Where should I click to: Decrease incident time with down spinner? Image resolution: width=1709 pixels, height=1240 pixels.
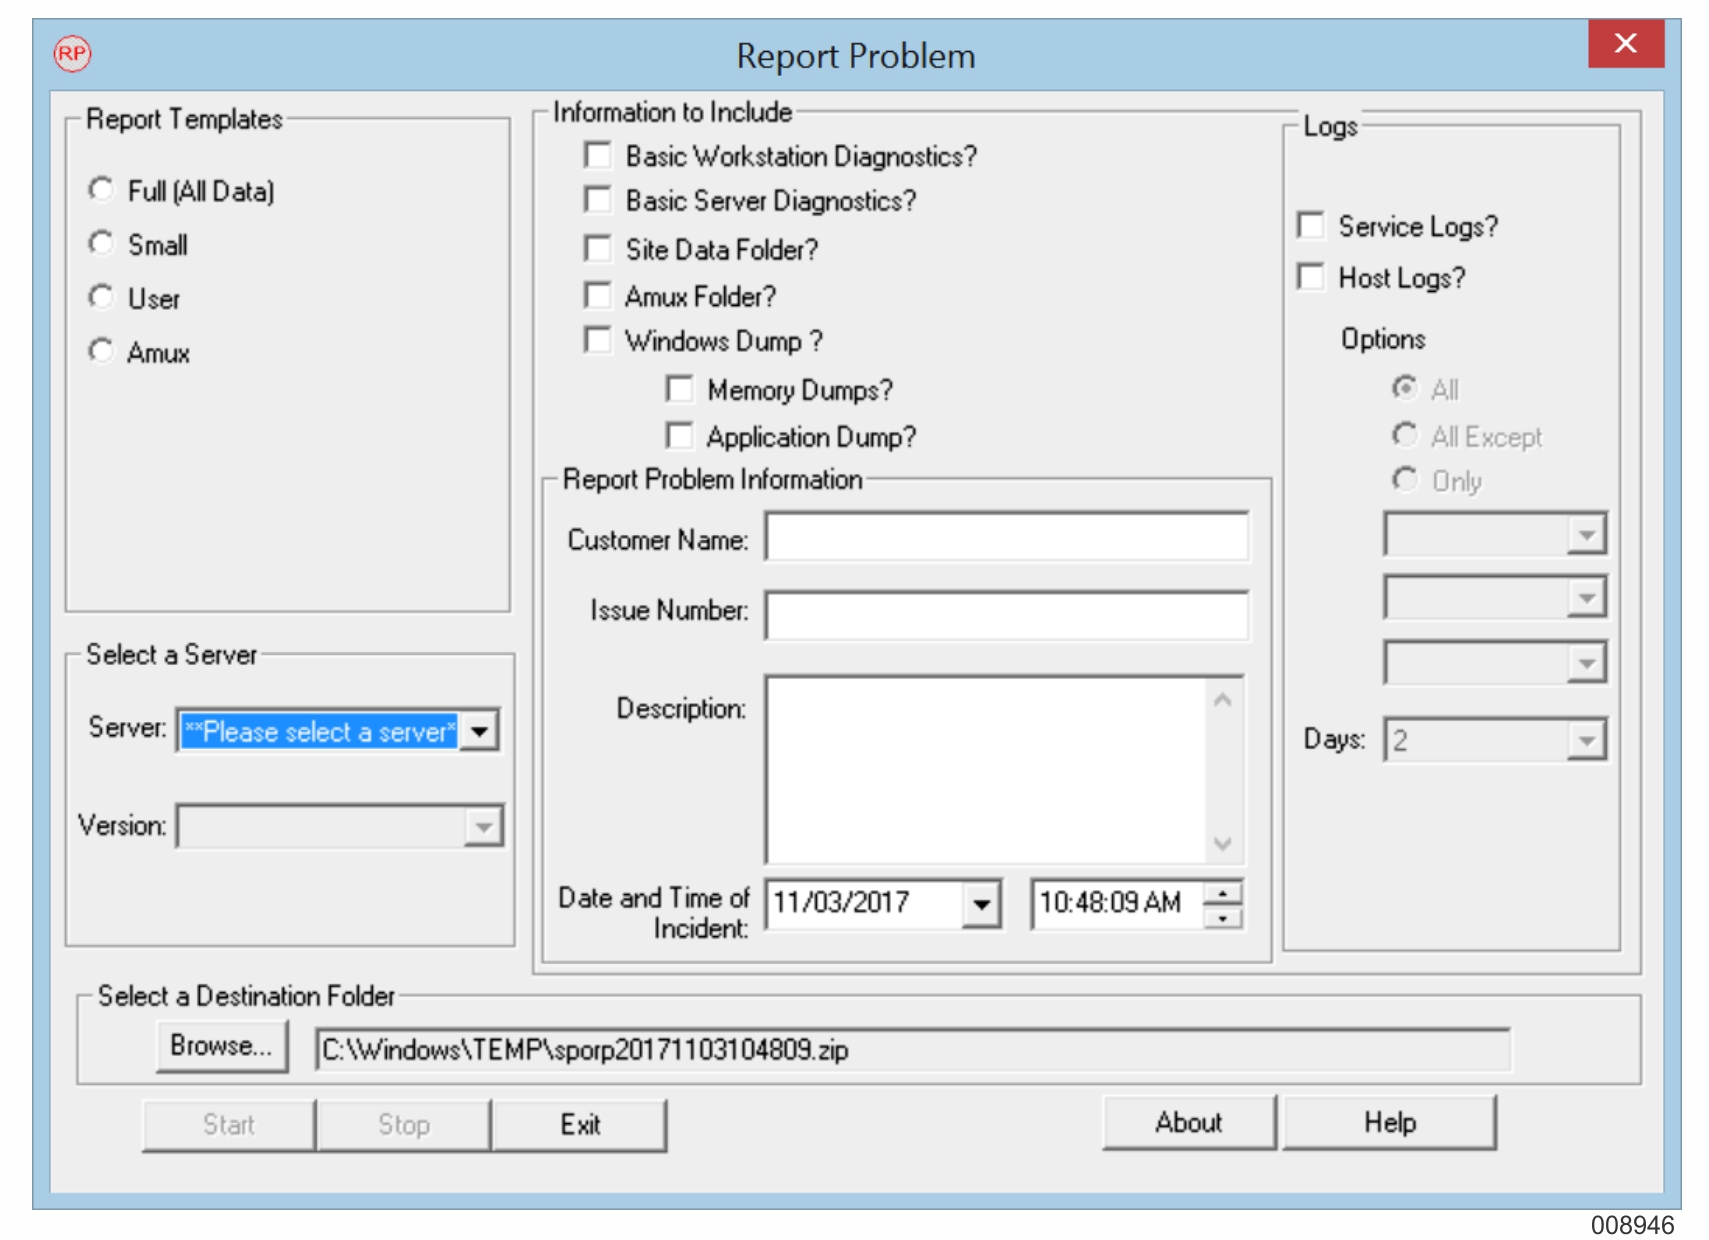point(1223,917)
